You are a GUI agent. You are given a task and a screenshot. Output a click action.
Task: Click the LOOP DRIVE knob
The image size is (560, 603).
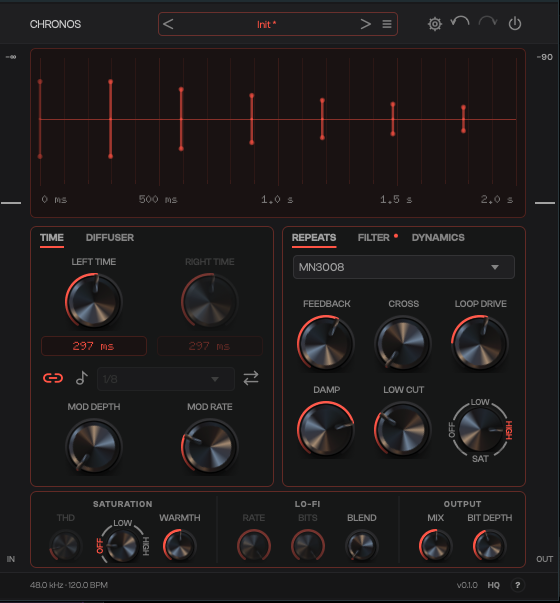click(x=480, y=343)
